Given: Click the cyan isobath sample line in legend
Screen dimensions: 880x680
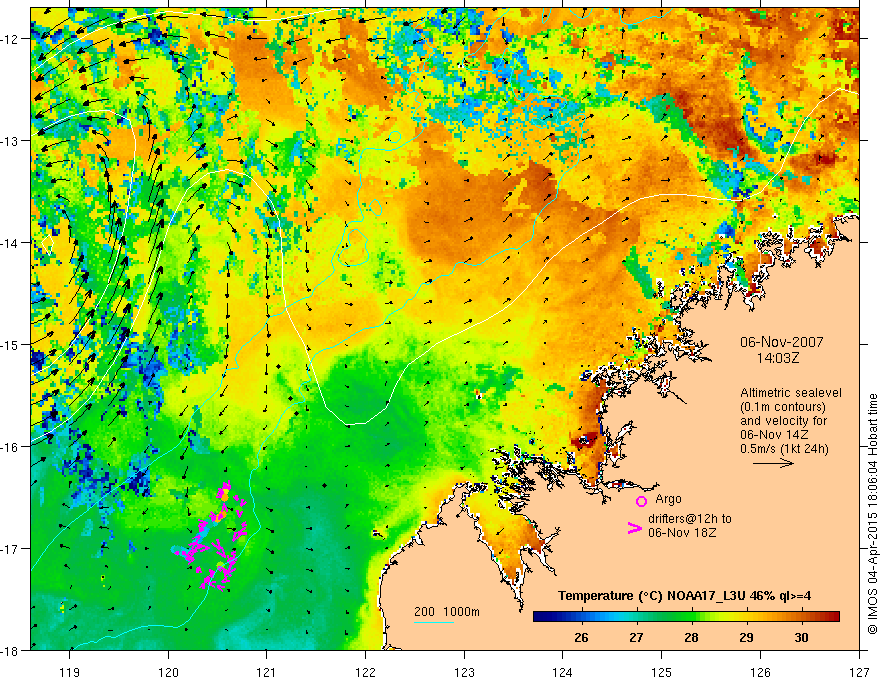Looking at the screenshot, I should [434, 622].
